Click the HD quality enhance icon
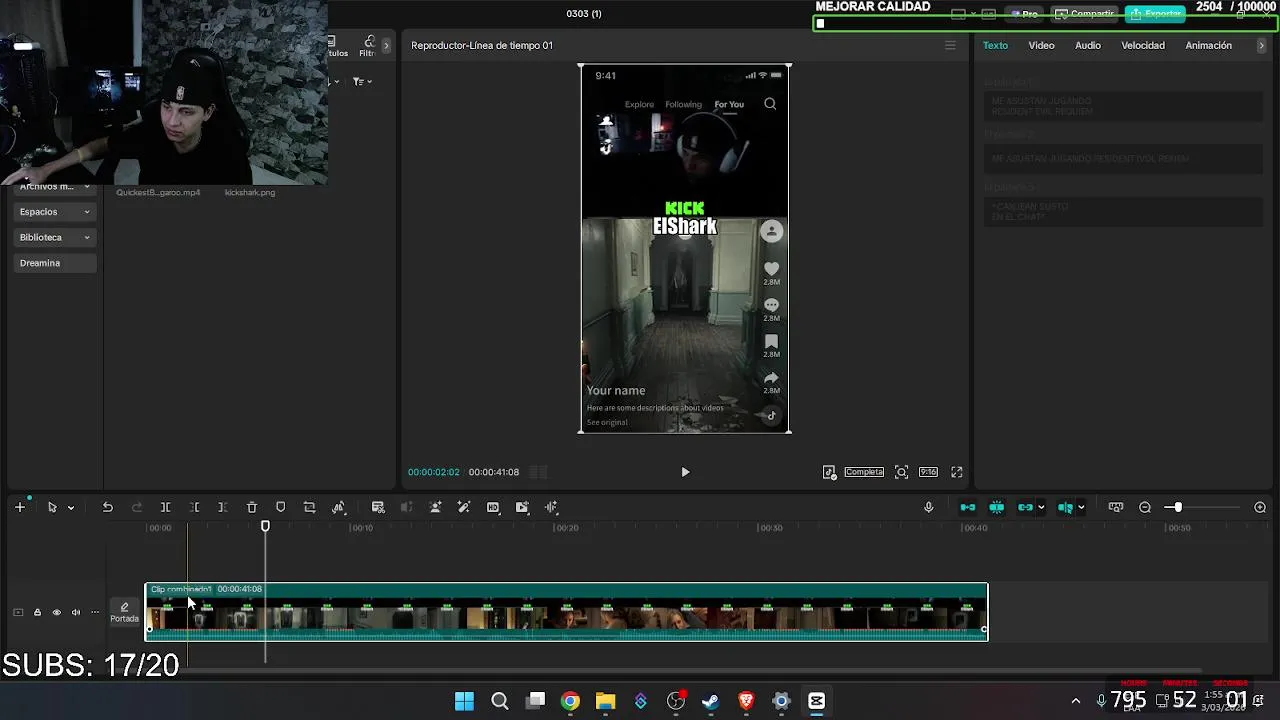The height and width of the screenshot is (720, 1280). click(493, 507)
